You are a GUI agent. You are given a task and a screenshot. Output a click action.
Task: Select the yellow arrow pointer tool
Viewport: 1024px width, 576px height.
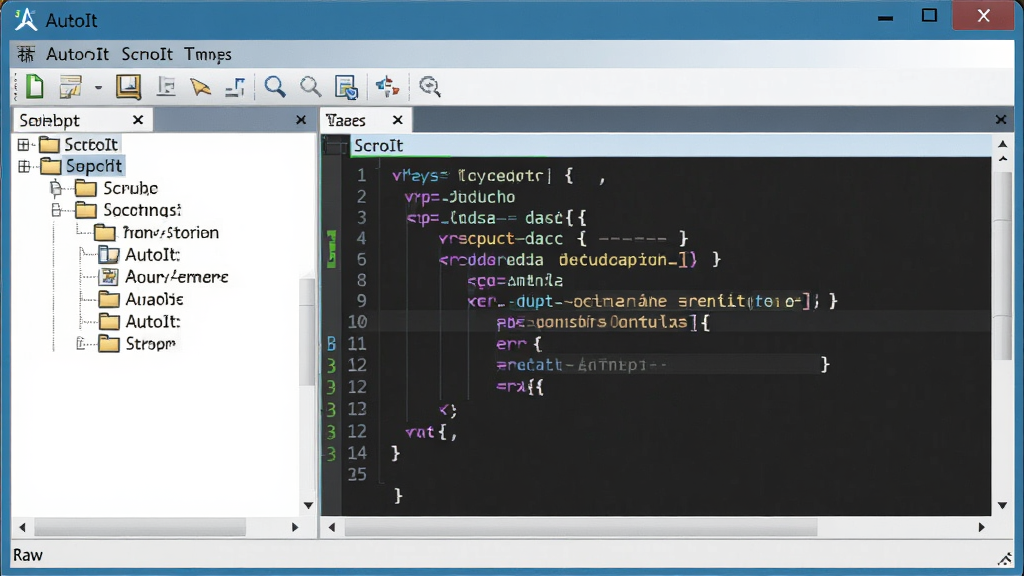200,87
